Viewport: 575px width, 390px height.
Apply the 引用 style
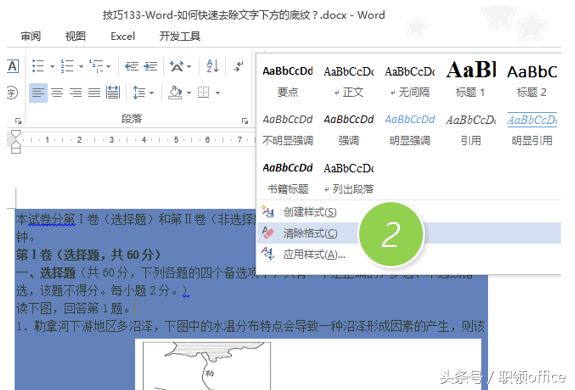click(471, 129)
